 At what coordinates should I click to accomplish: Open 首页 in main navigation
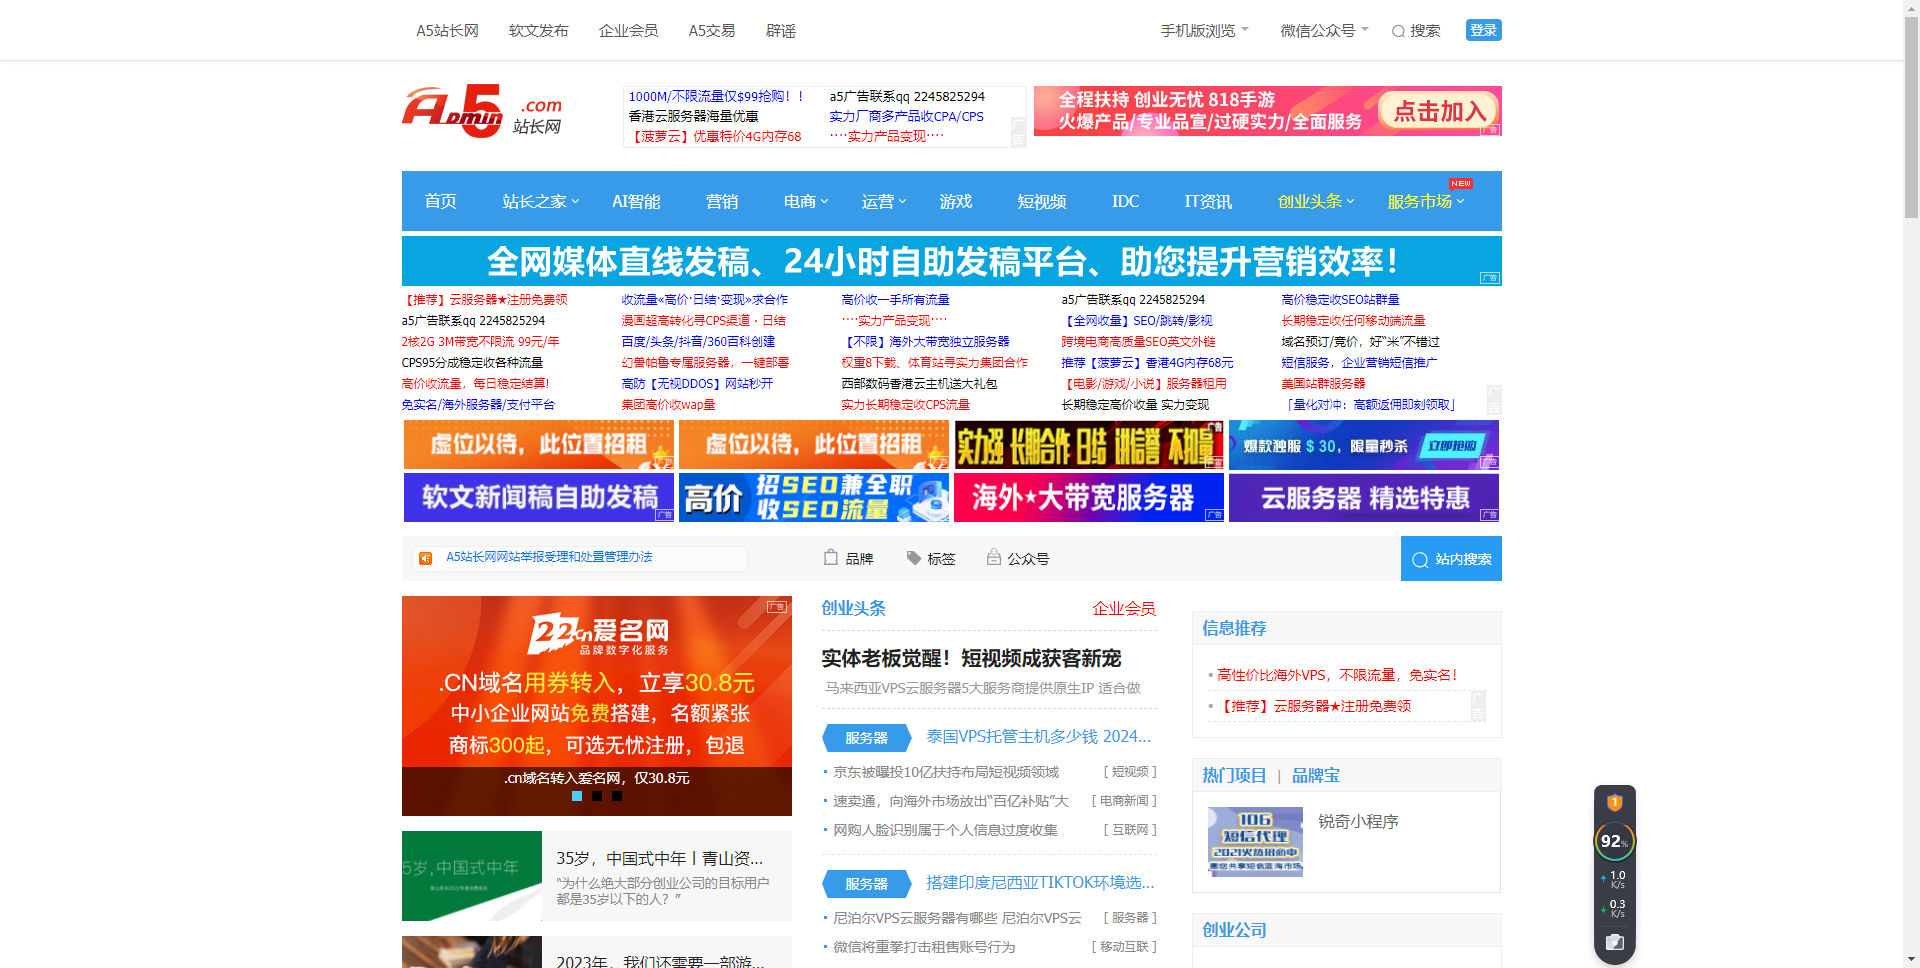[x=440, y=201]
